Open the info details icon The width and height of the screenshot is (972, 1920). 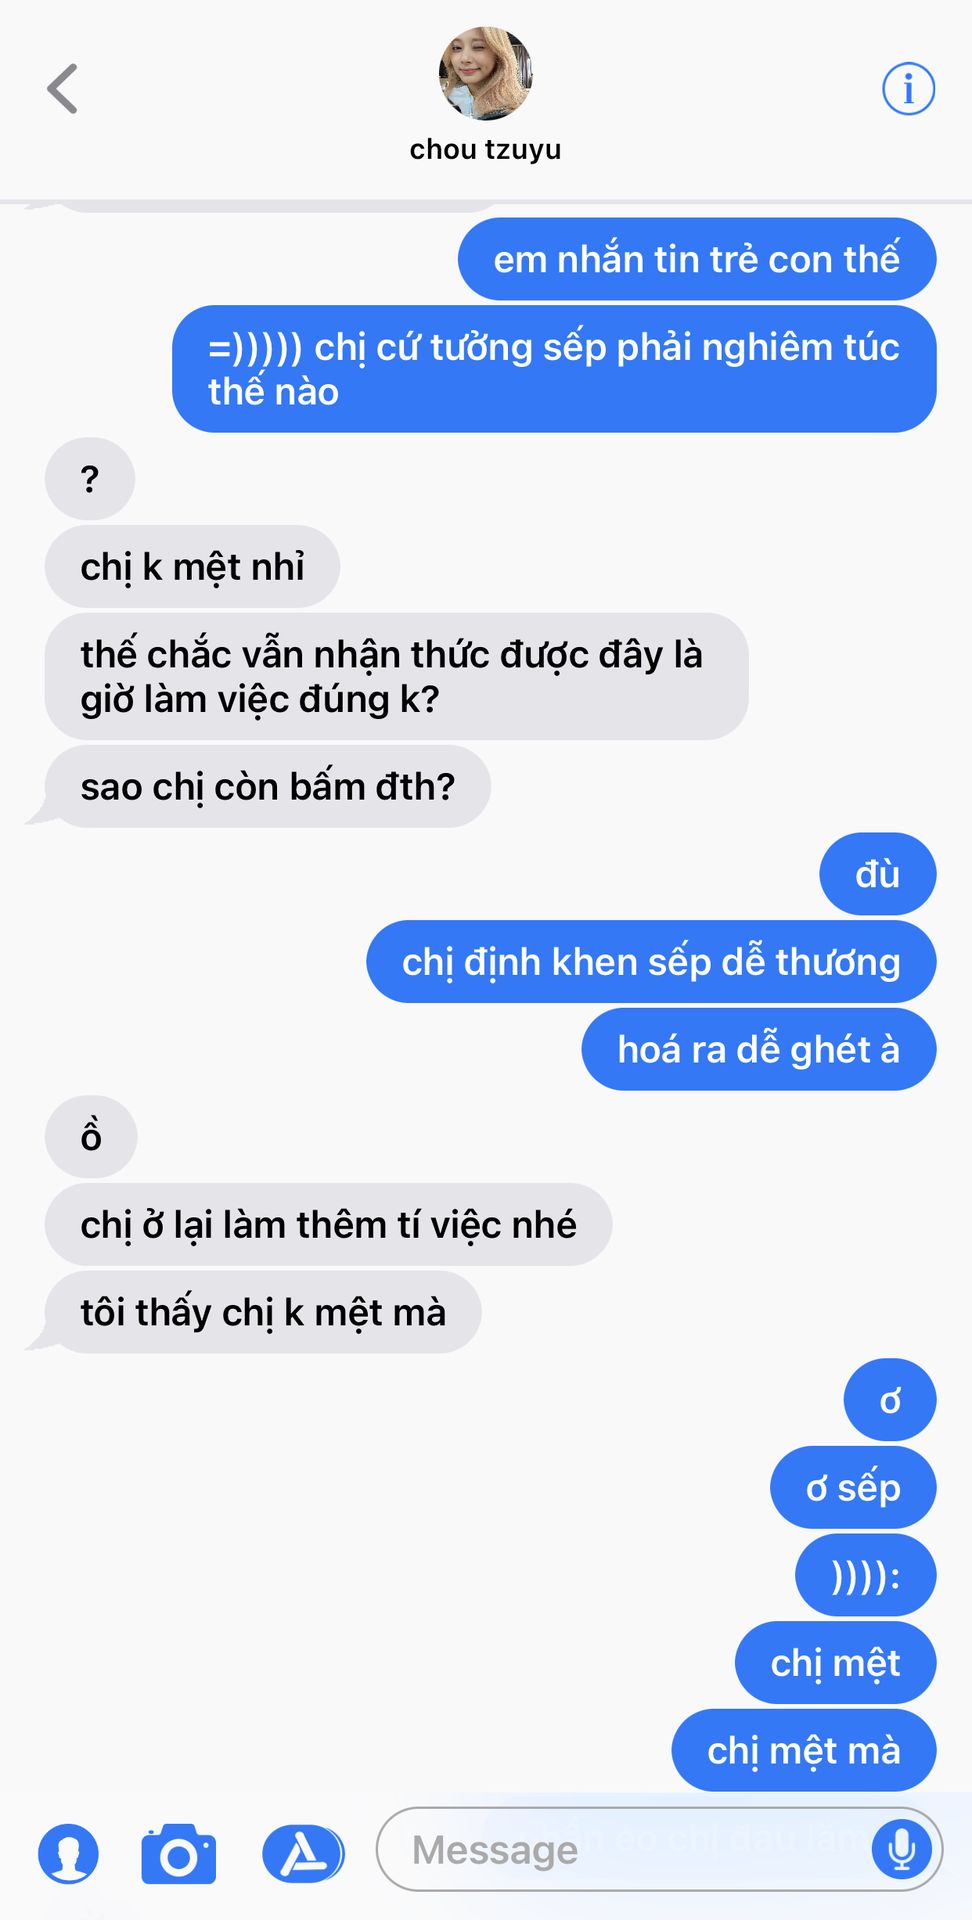(908, 89)
